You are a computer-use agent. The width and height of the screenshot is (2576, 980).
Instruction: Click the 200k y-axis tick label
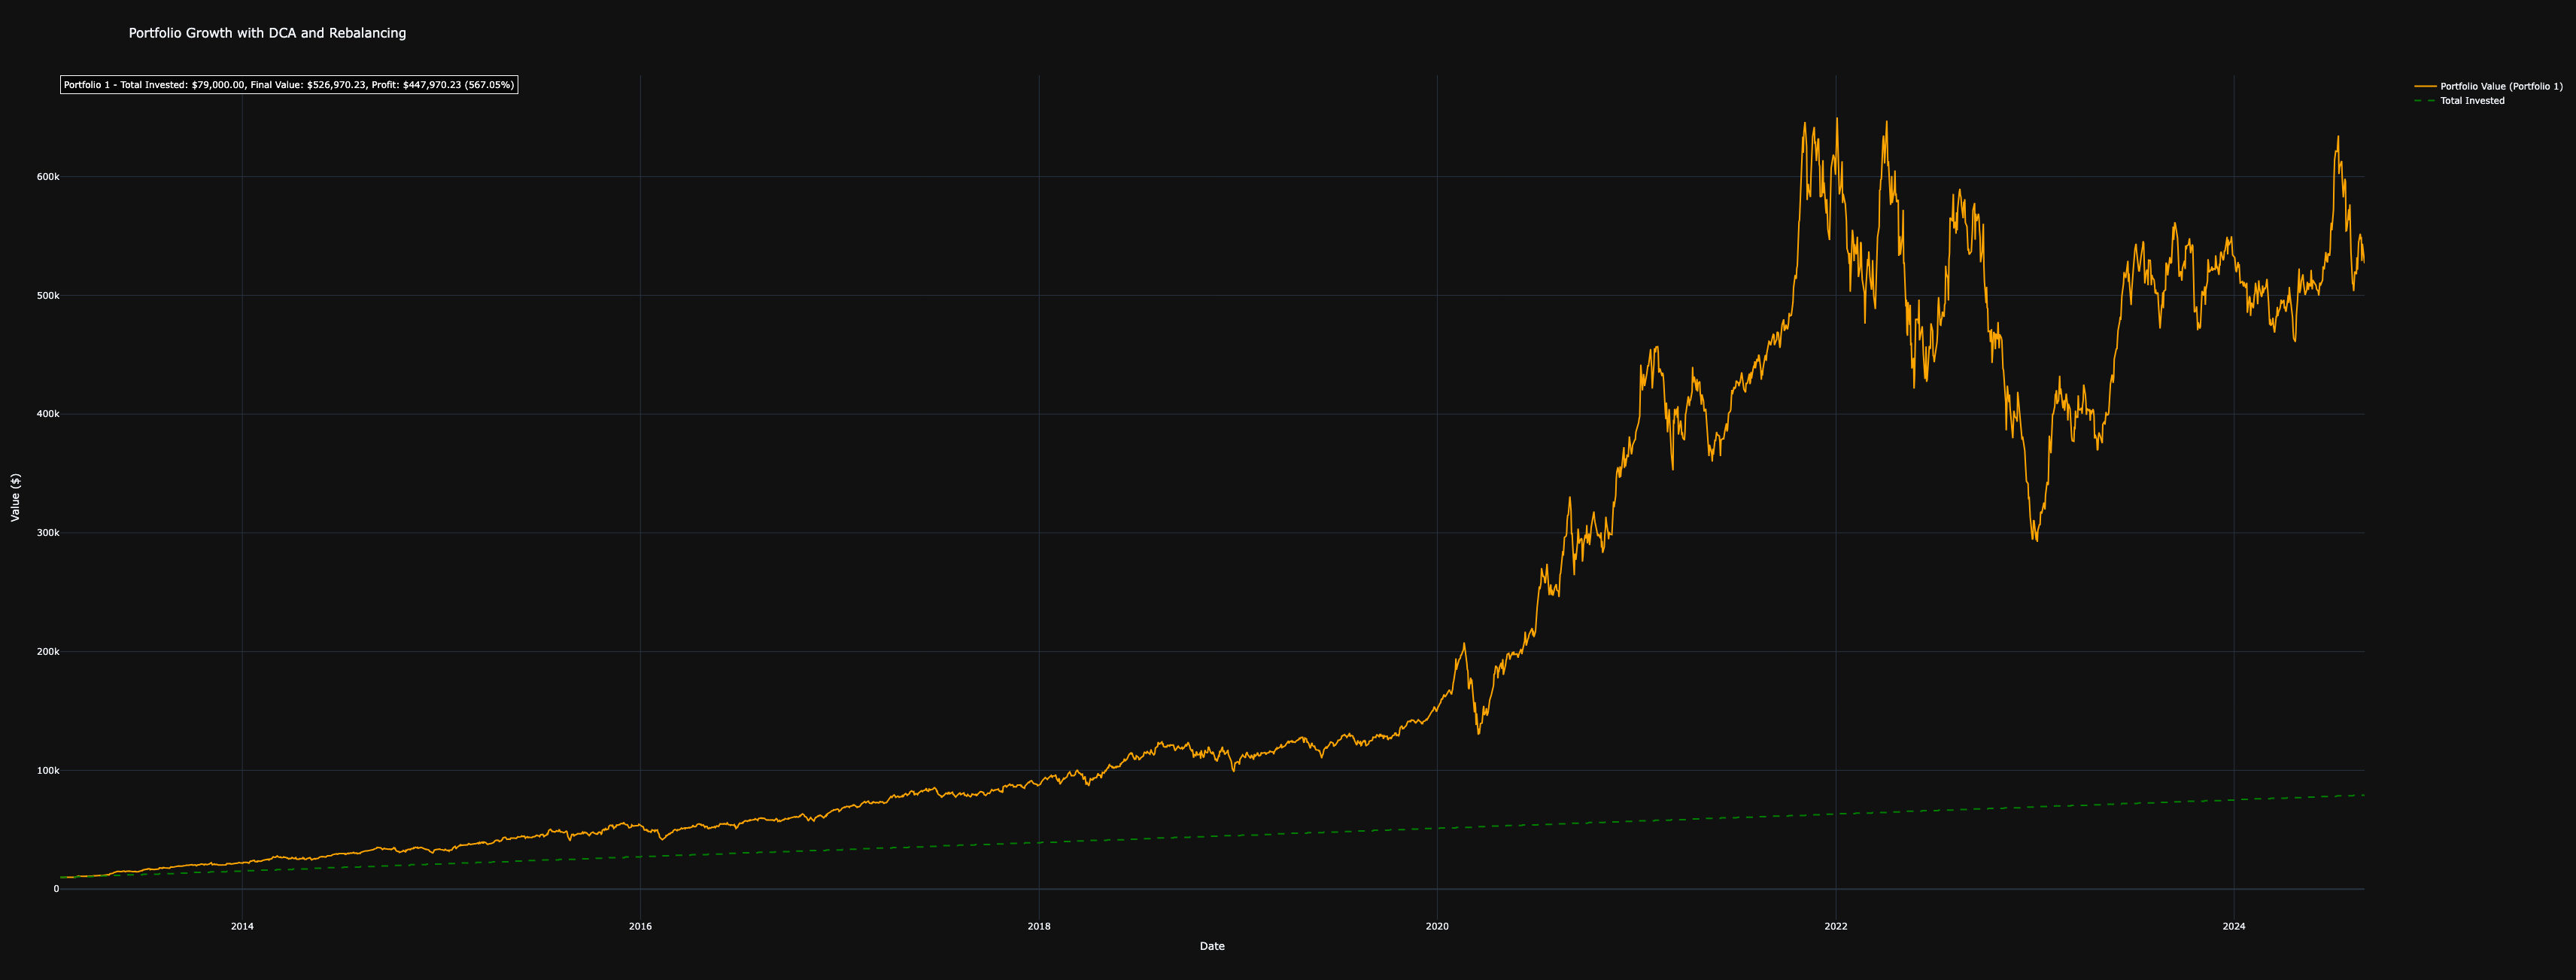(x=48, y=652)
